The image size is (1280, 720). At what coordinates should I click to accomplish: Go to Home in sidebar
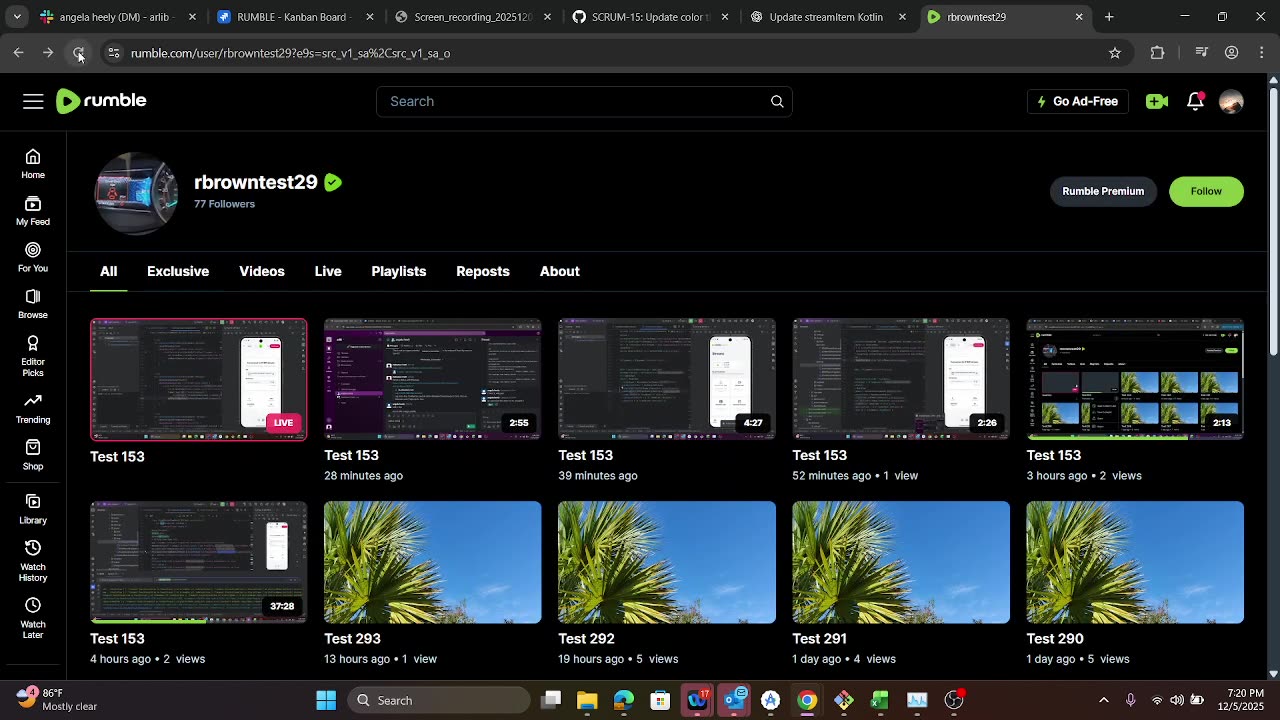[x=33, y=164]
